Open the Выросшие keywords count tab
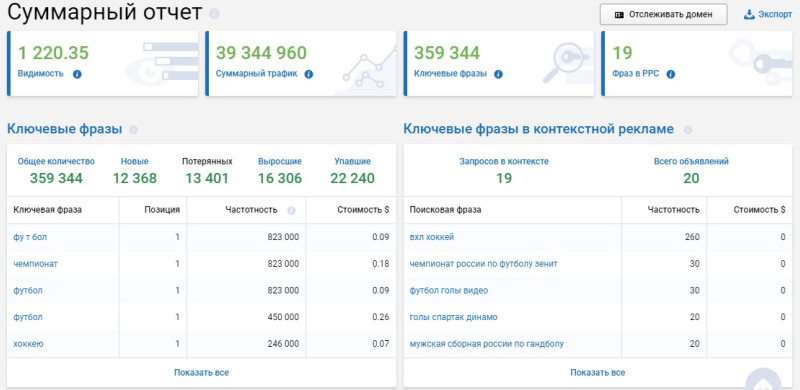Image resolution: width=800 pixels, height=390 pixels. tap(280, 170)
